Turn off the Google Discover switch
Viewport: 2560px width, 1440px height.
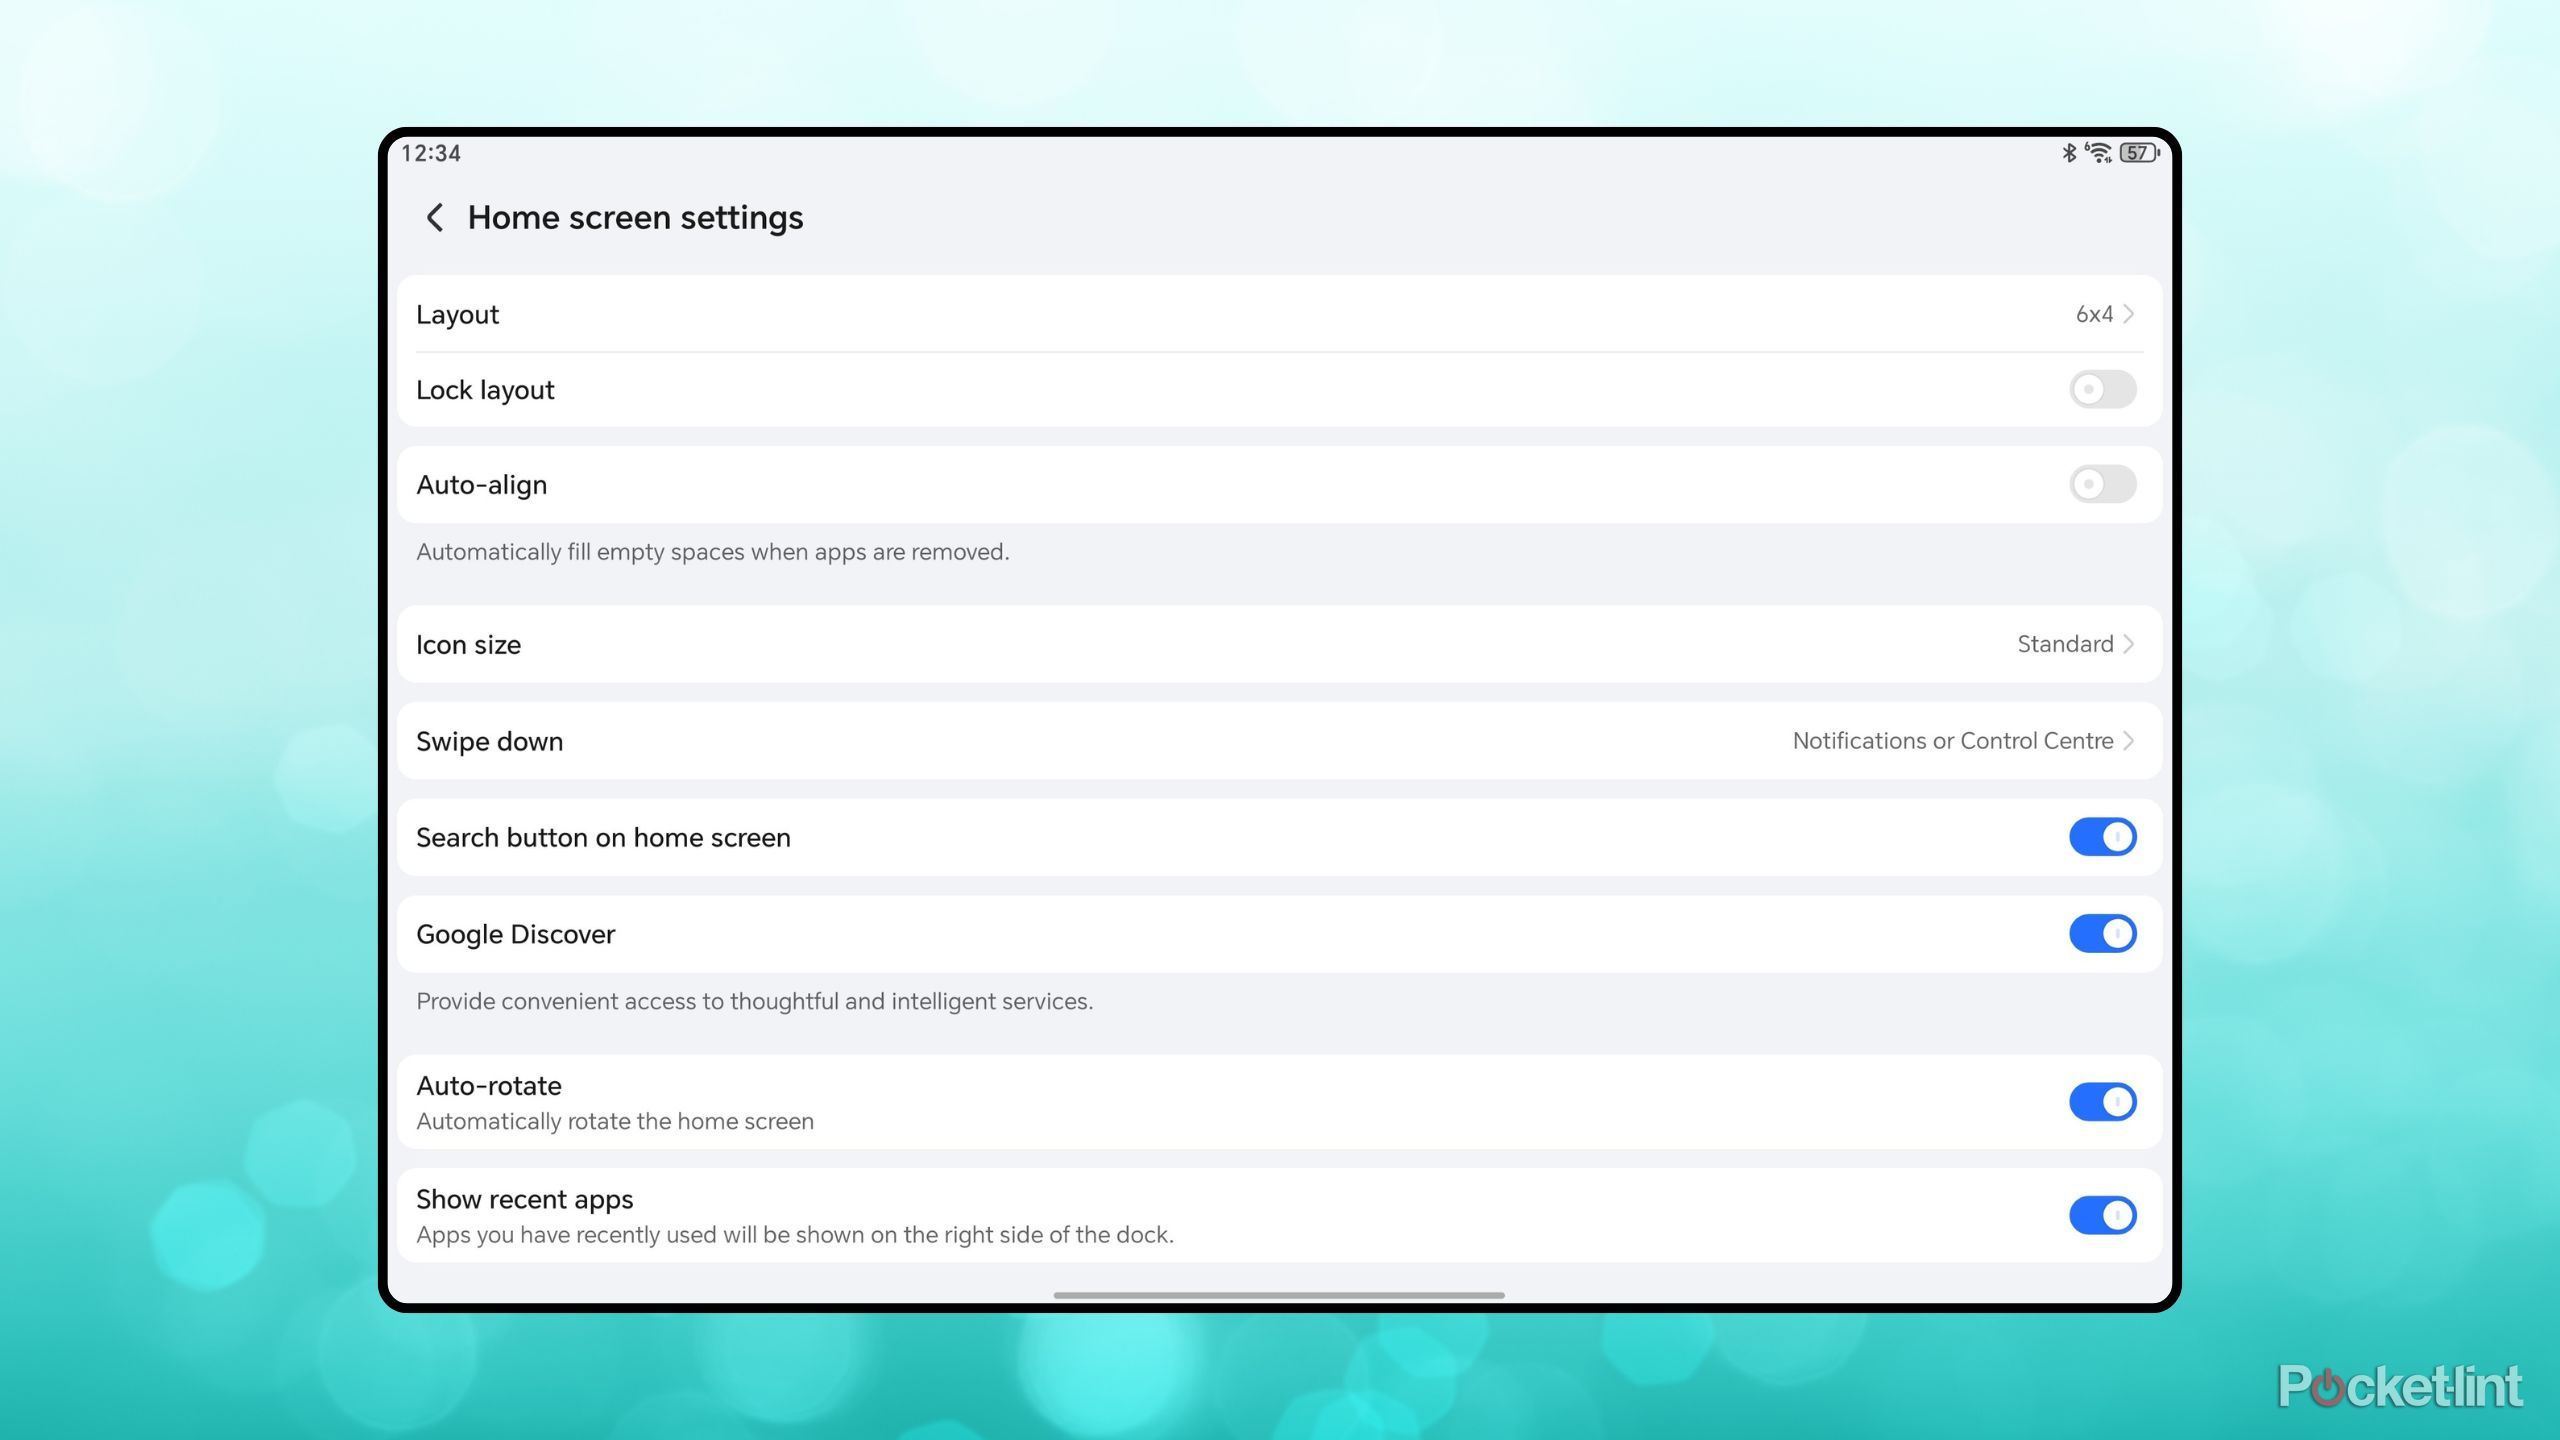click(2102, 933)
